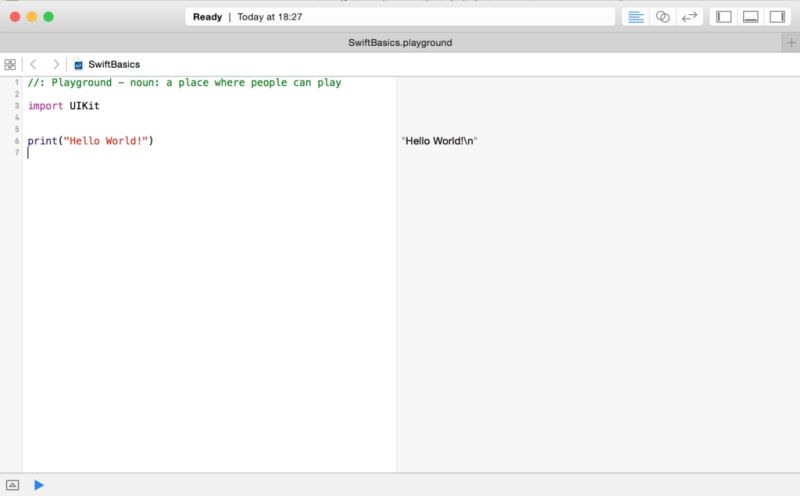This screenshot has height=496, width=800.
Task: Click line number 6 in gutter
Action: (x=17, y=141)
